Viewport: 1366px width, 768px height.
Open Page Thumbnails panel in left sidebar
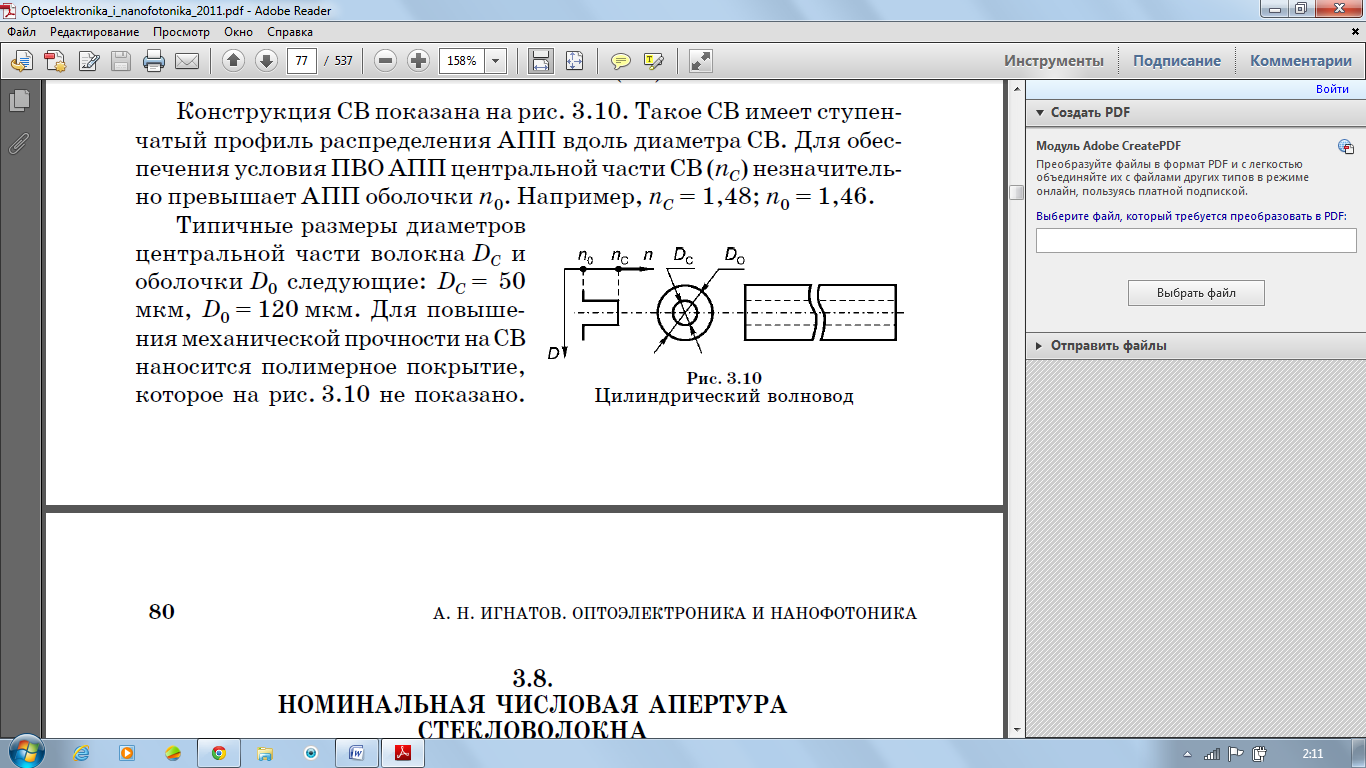point(18,101)
